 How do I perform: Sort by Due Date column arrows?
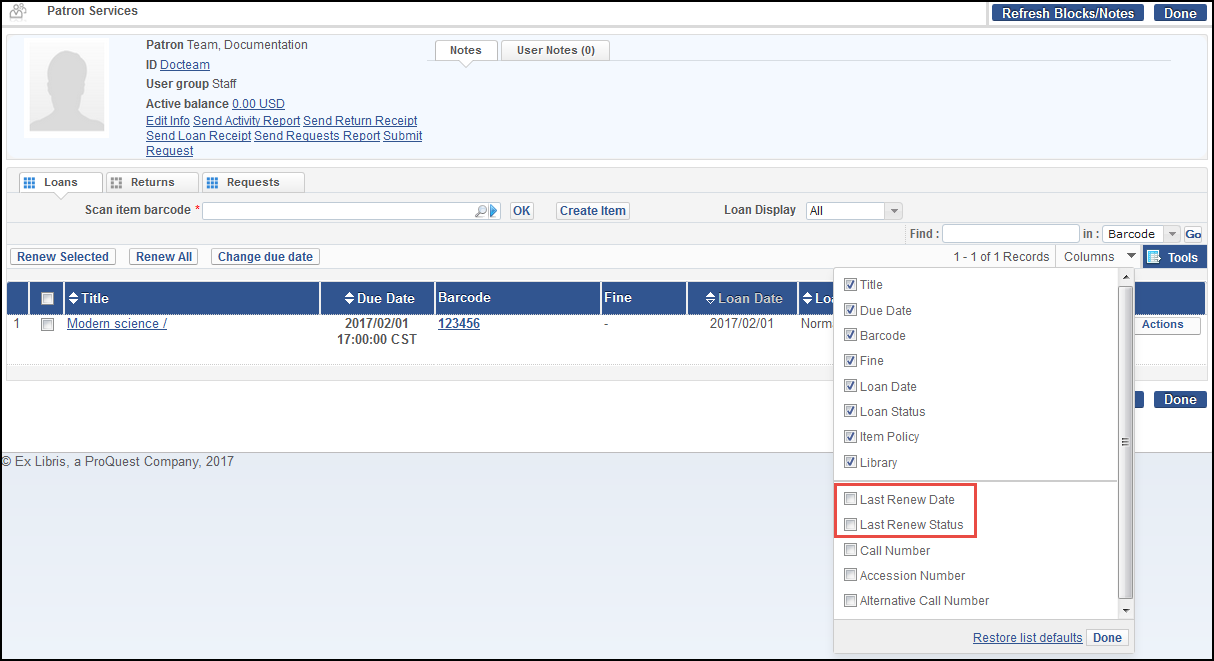(349, 298)
